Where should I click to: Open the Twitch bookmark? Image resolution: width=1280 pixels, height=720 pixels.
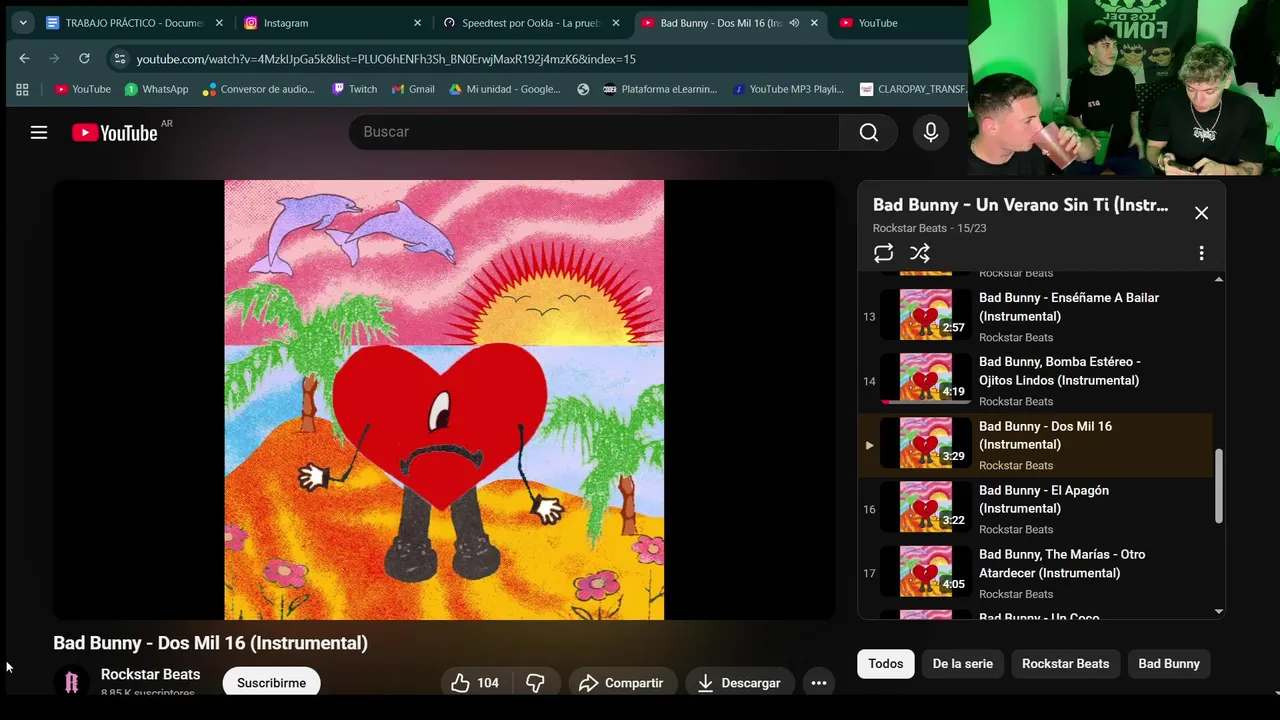pyautogui.click(x=355, y=89)
